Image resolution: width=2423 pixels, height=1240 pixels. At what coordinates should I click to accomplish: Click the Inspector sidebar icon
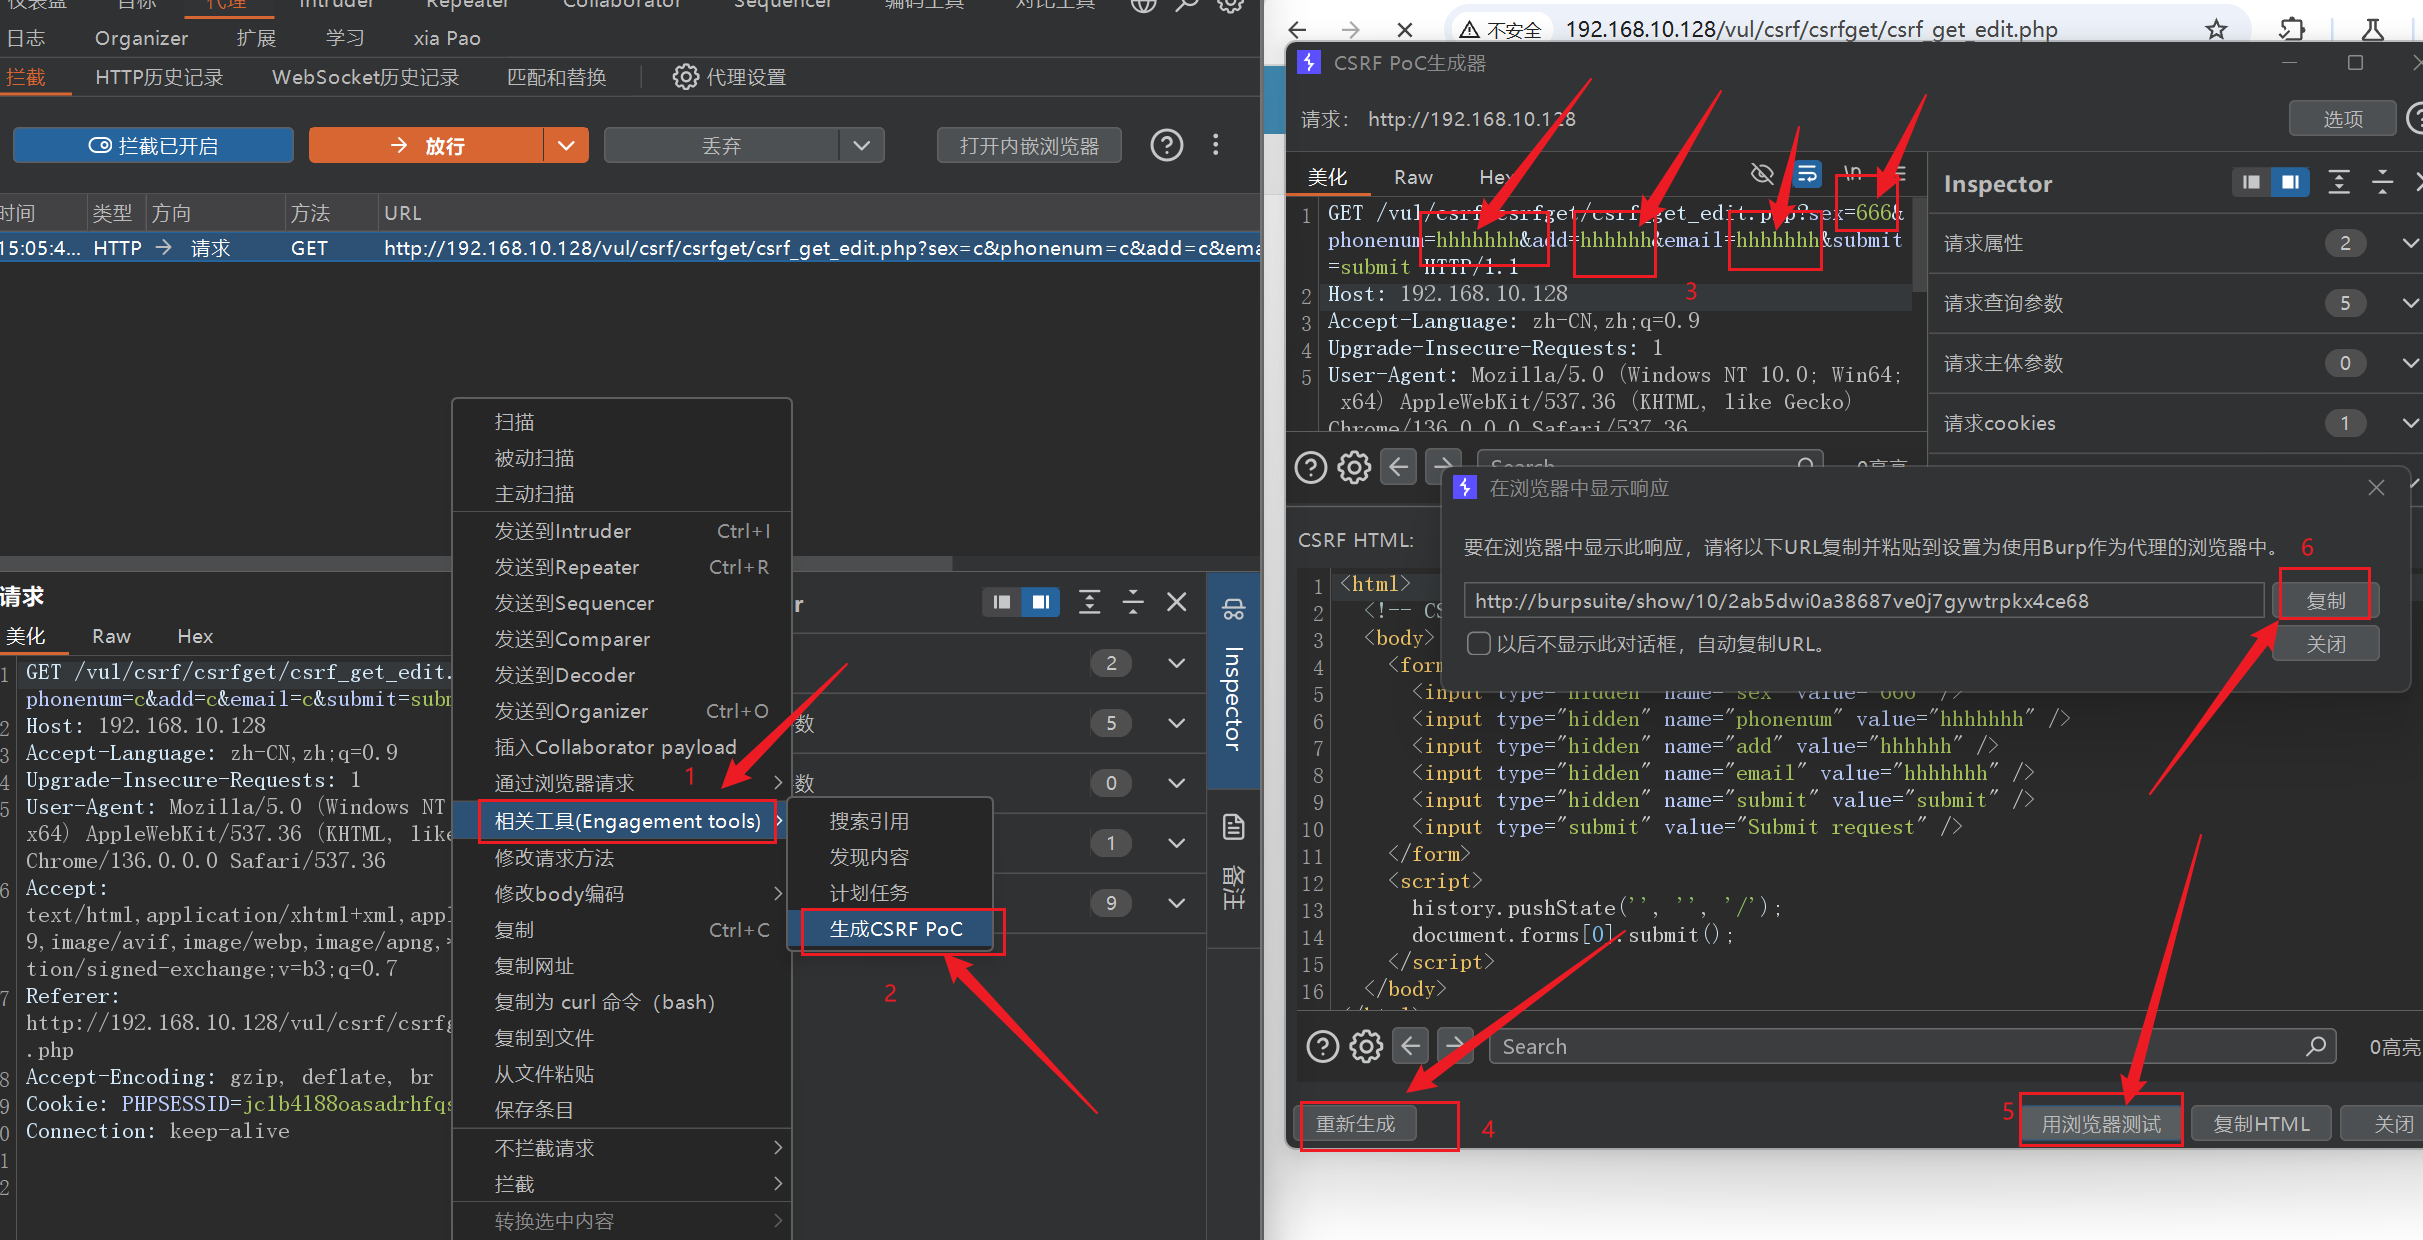[x=1233, y=610]
